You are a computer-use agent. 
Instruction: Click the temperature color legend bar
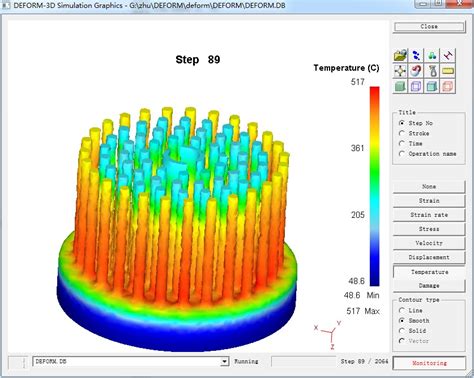pos(375,186)
